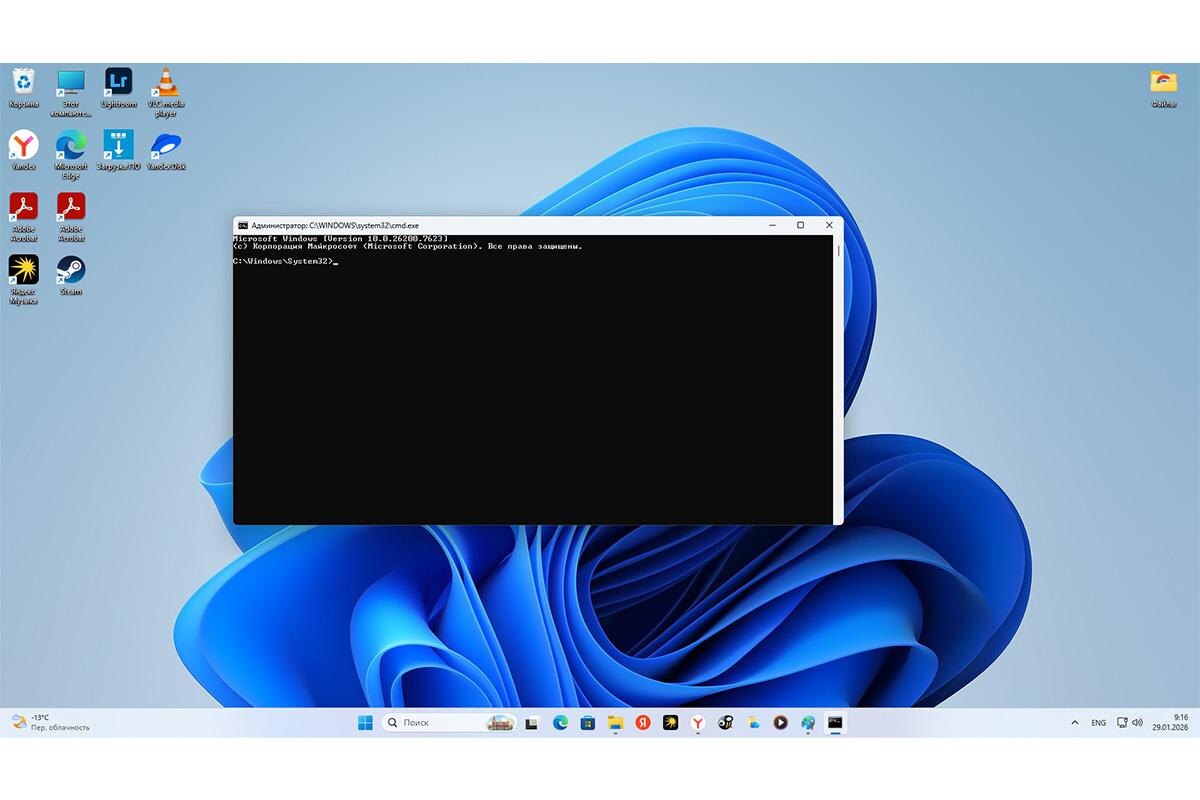Image resolution: width=1200 pixels, height=800 pixels.
Task: Launch the Lightroom desktop shortcut
Action: [x=118, y=88]
